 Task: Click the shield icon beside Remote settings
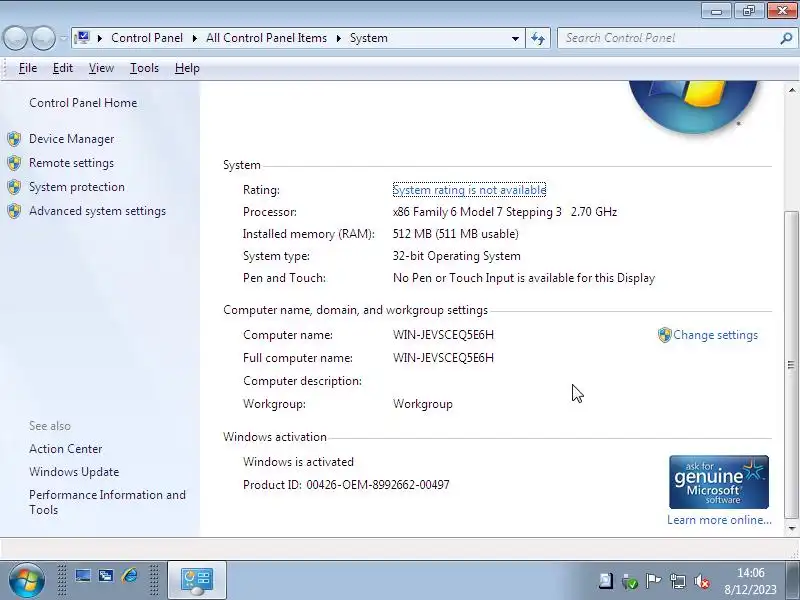pos(14,163)
